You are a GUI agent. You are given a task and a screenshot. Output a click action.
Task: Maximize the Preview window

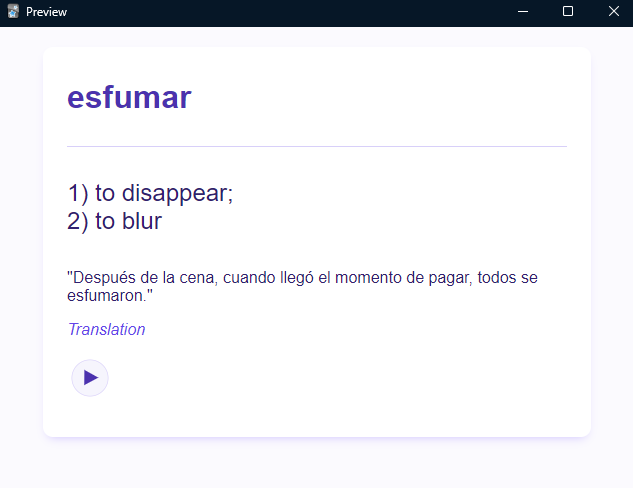(x=568, y=11)
